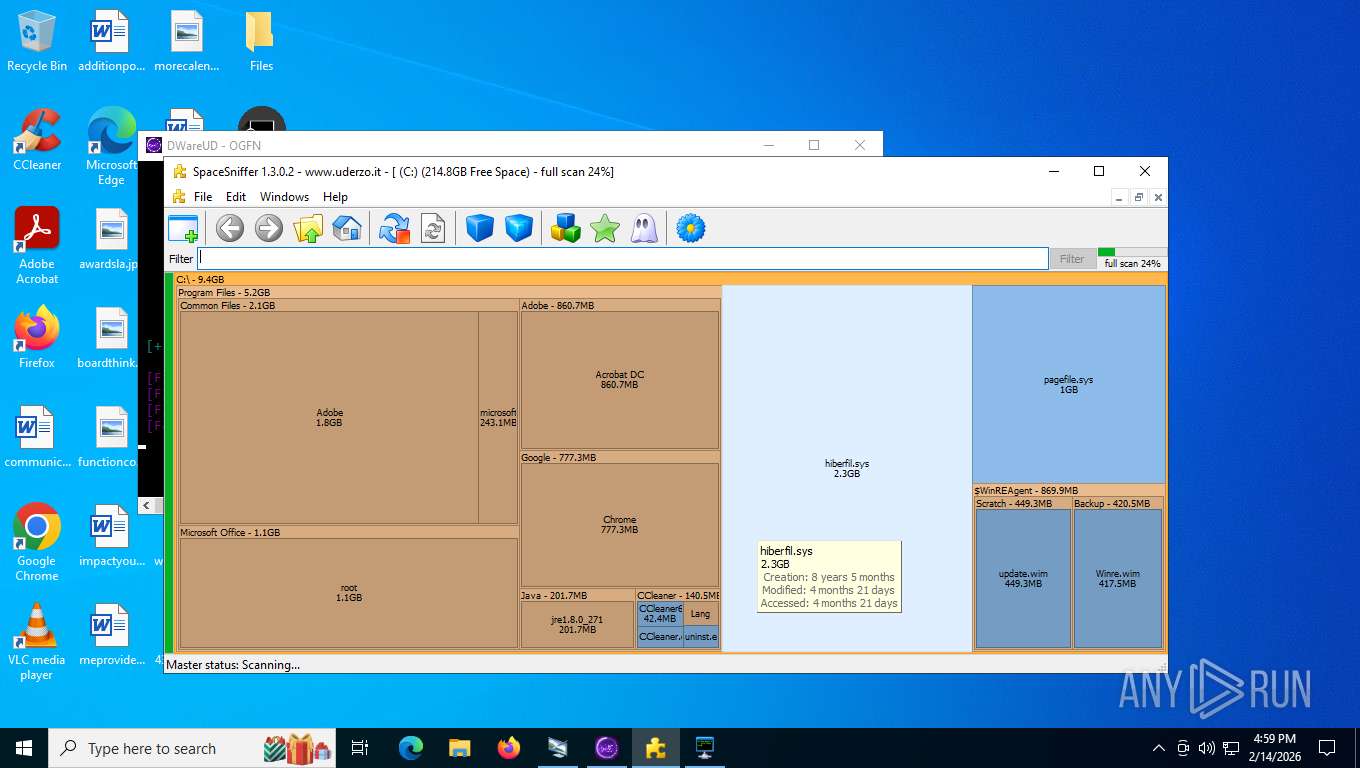Select the 42.4MB CCleaner64 block
The image size is (1360, 768).
pos(660,614)
